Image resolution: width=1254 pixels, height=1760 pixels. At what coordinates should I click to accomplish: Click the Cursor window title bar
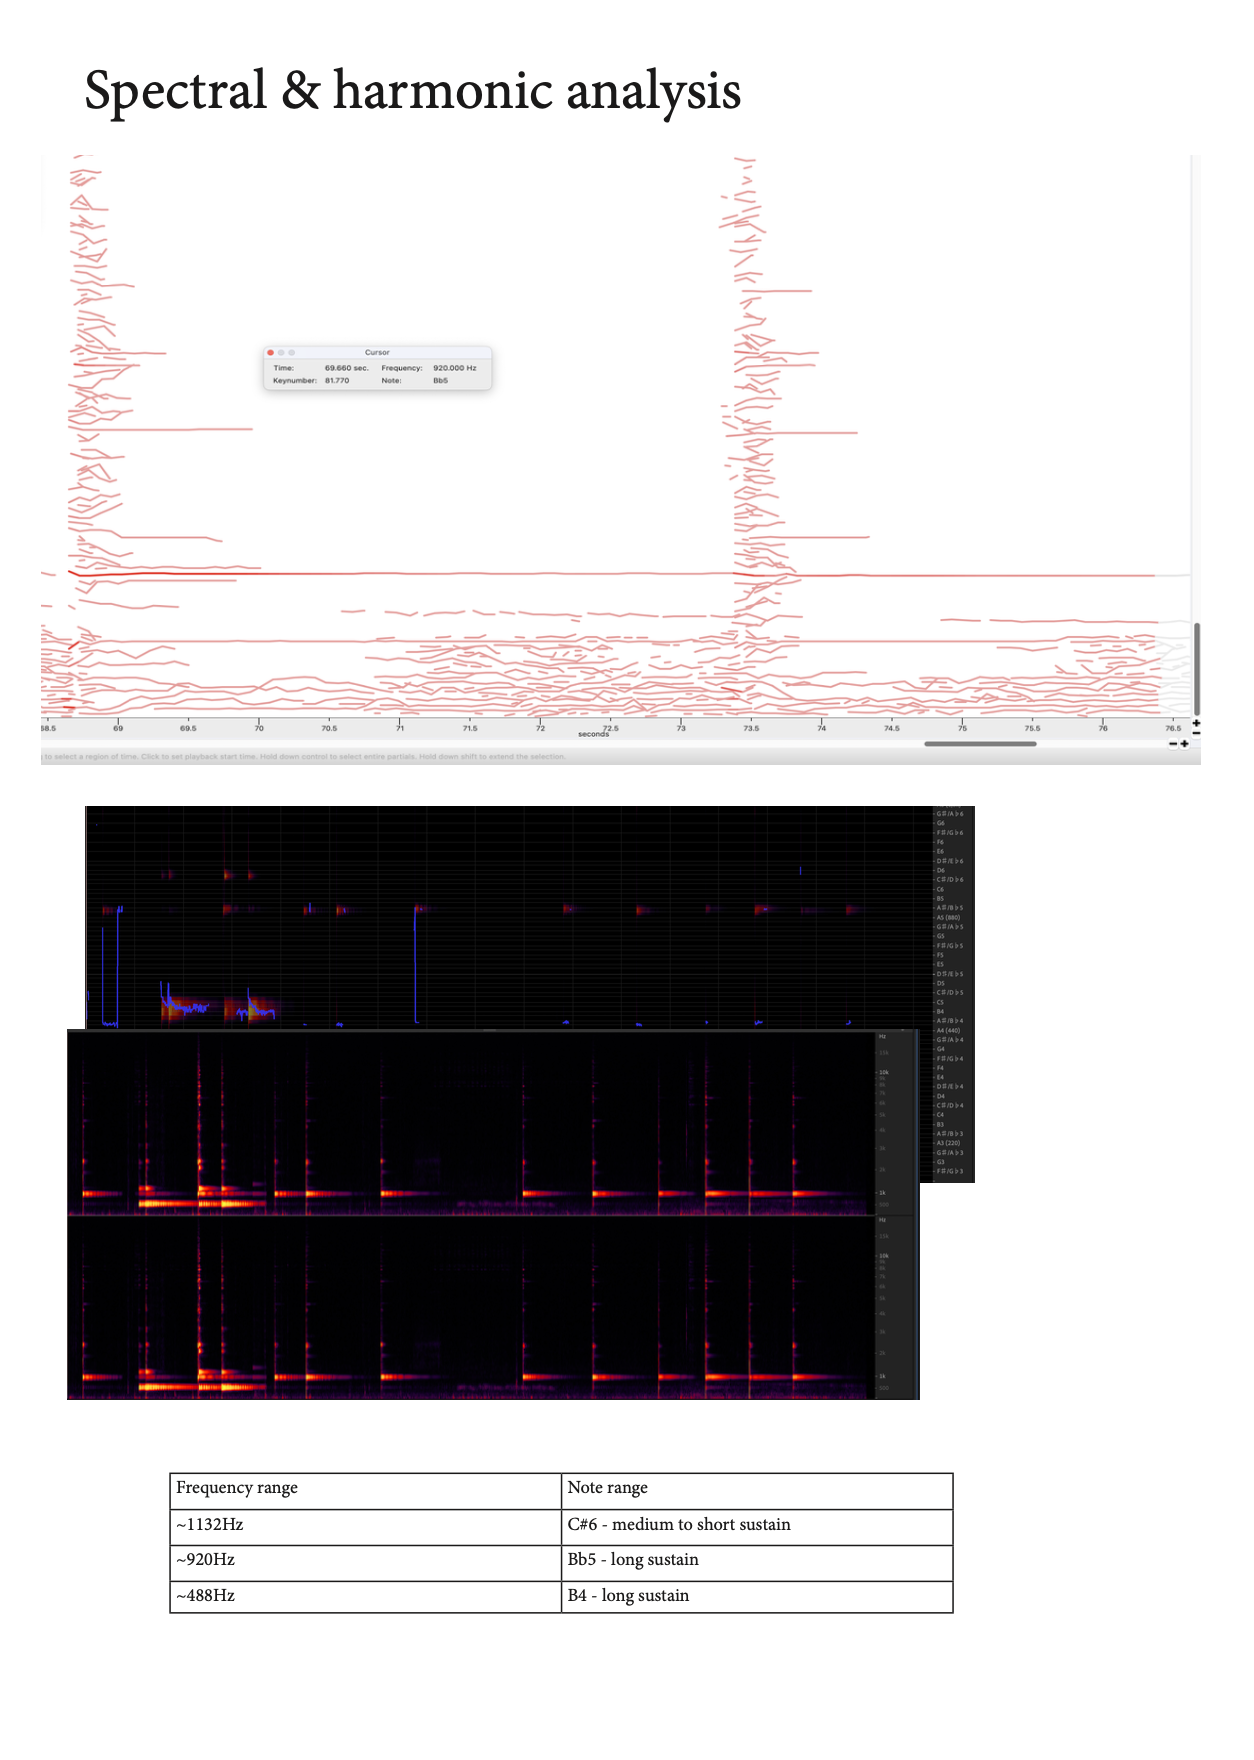(378, 352)
